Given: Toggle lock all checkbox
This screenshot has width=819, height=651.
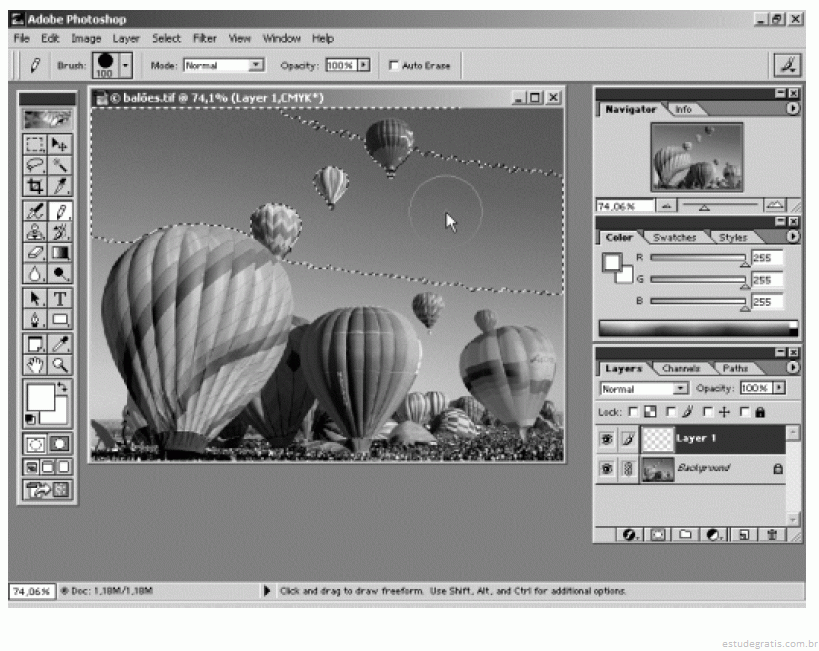Looking at the screenshot, I should tap(745, 412).
